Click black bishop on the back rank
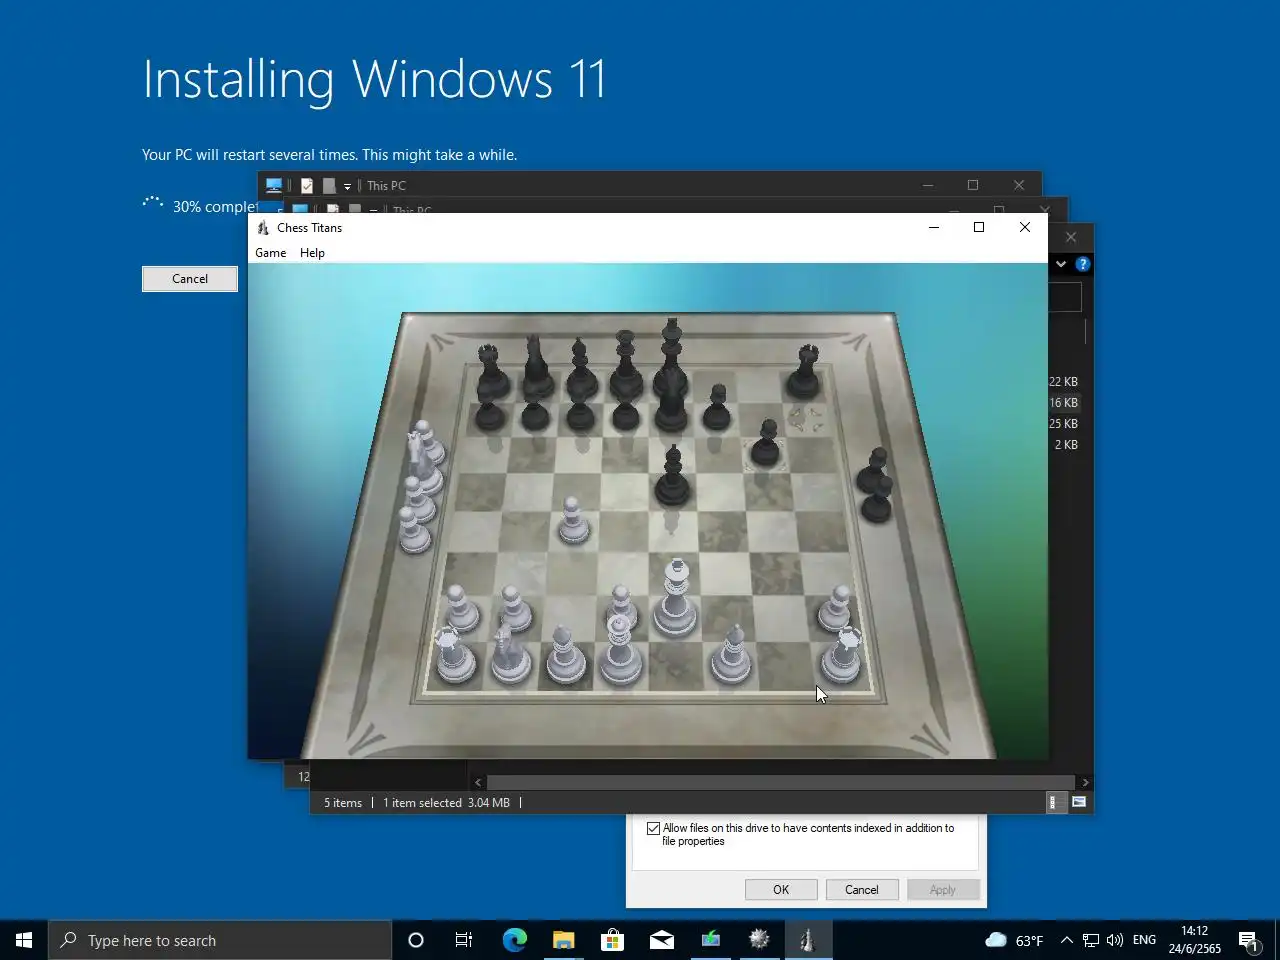 click(580, 369)
